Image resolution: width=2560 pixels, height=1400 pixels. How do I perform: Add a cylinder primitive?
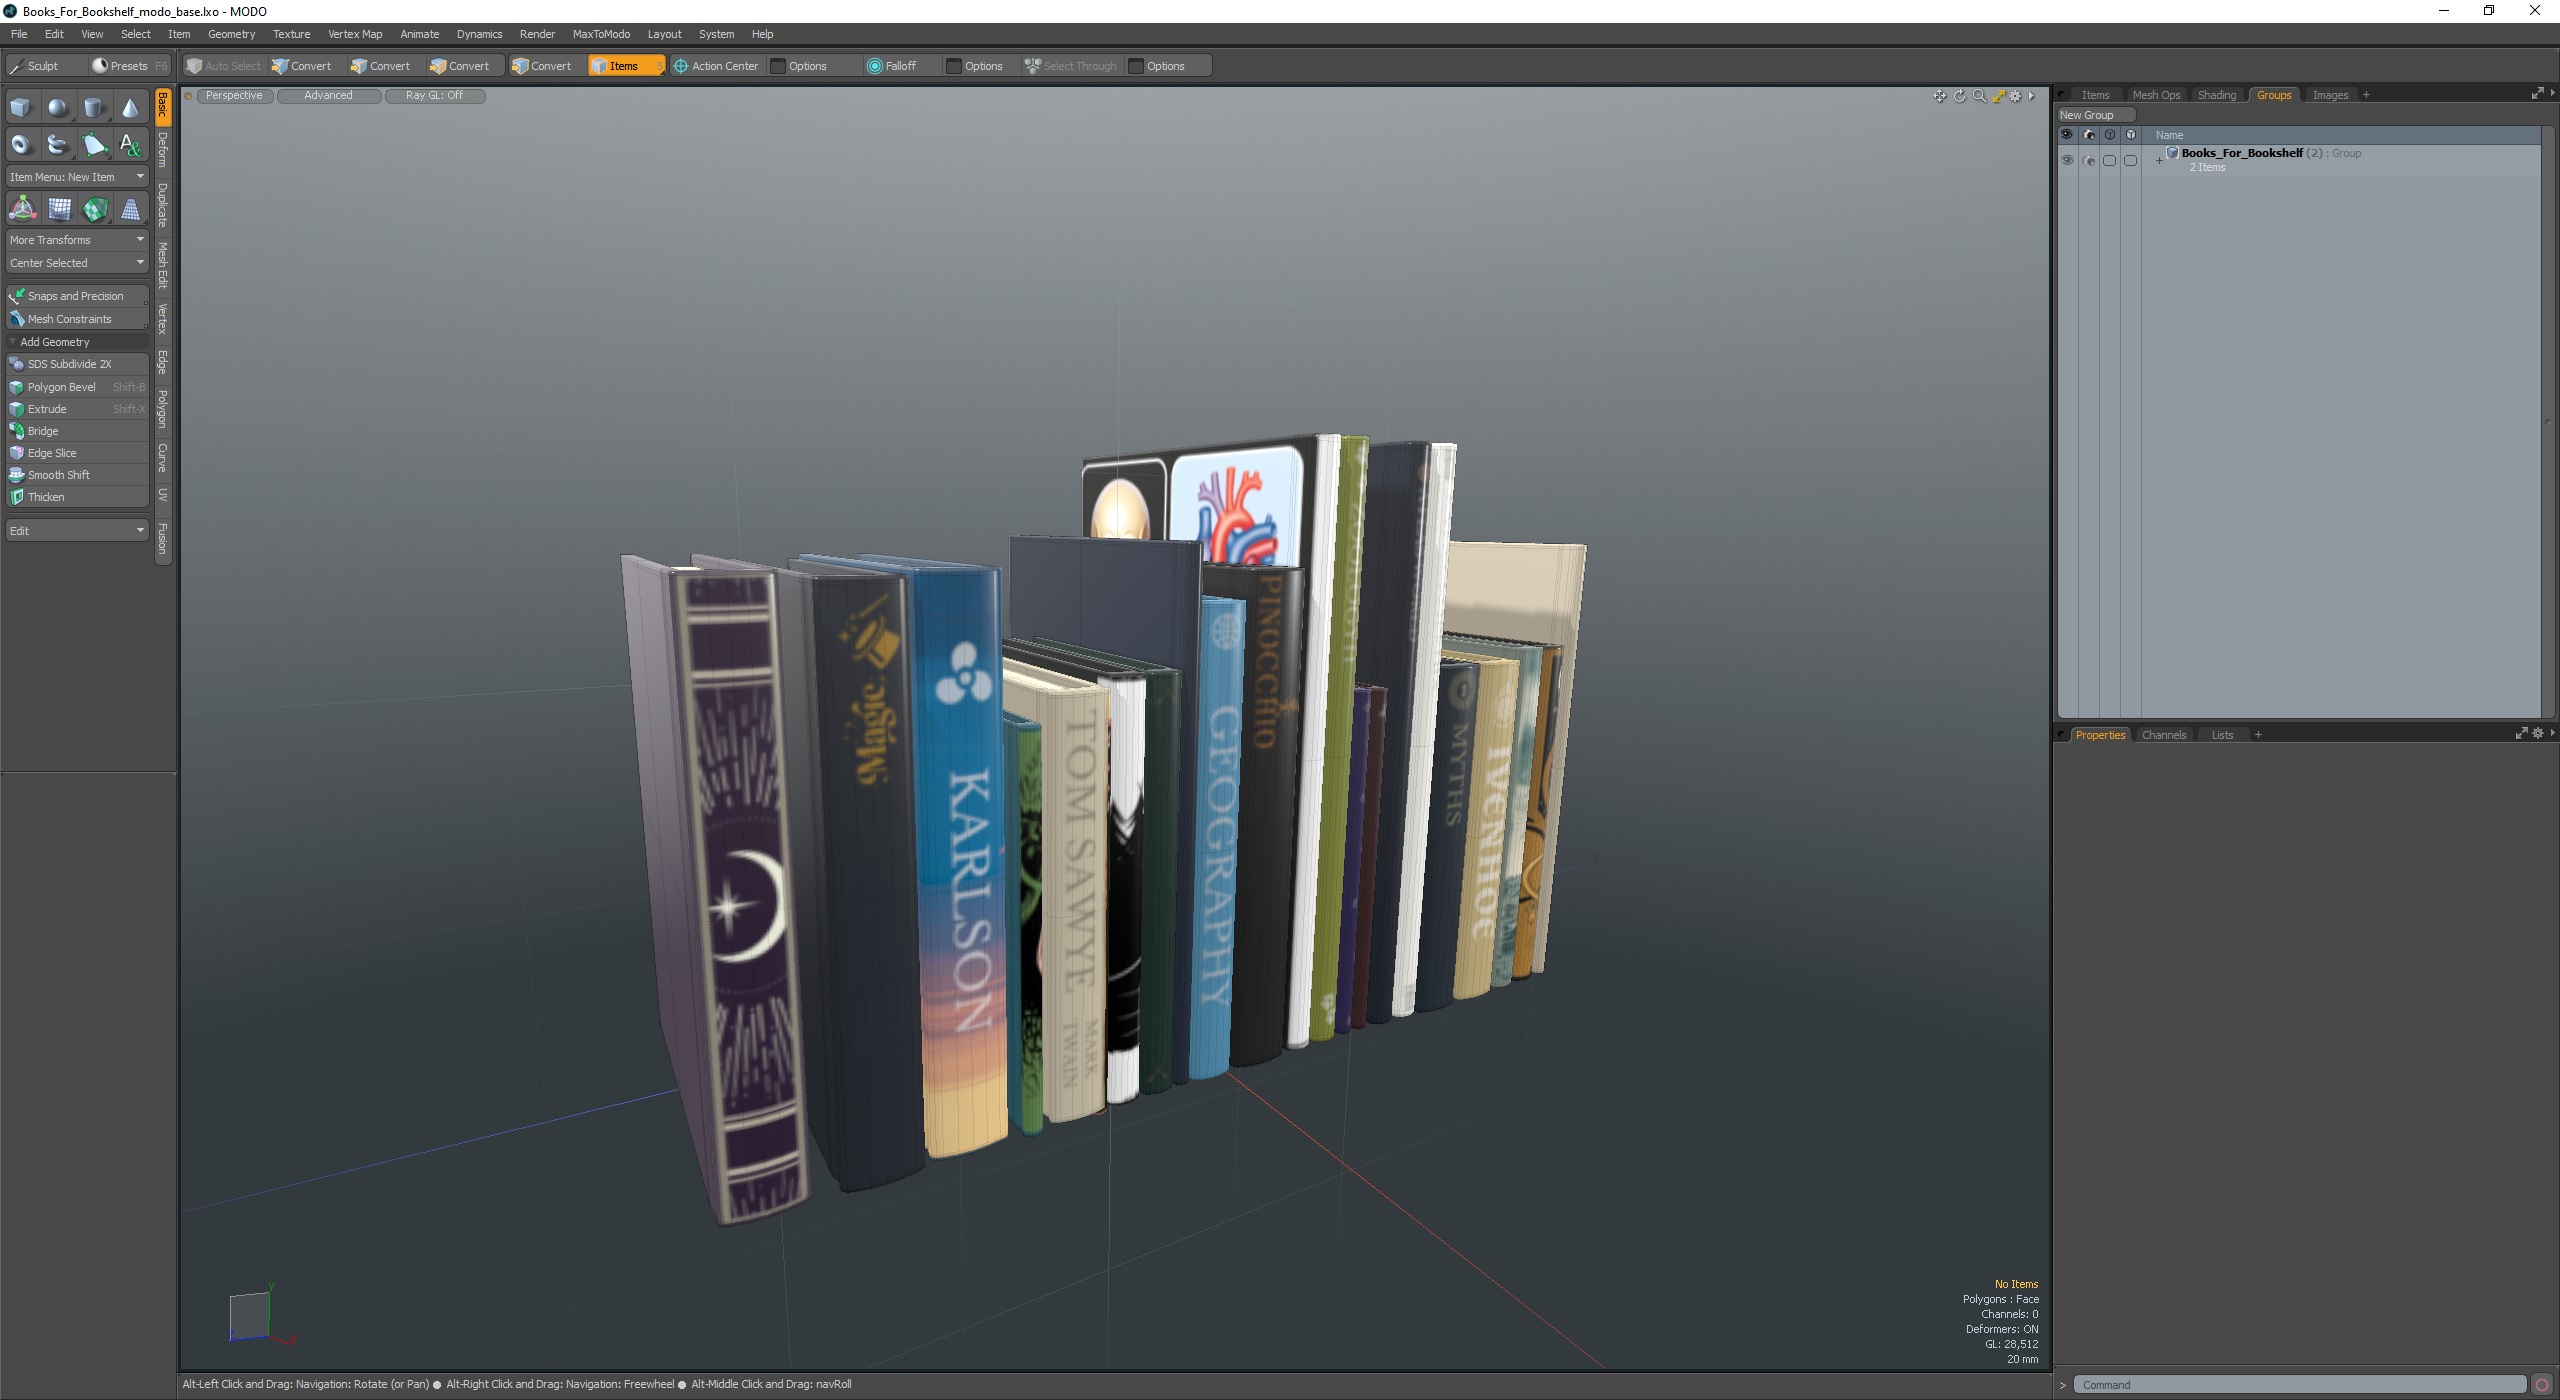(94, 108)
